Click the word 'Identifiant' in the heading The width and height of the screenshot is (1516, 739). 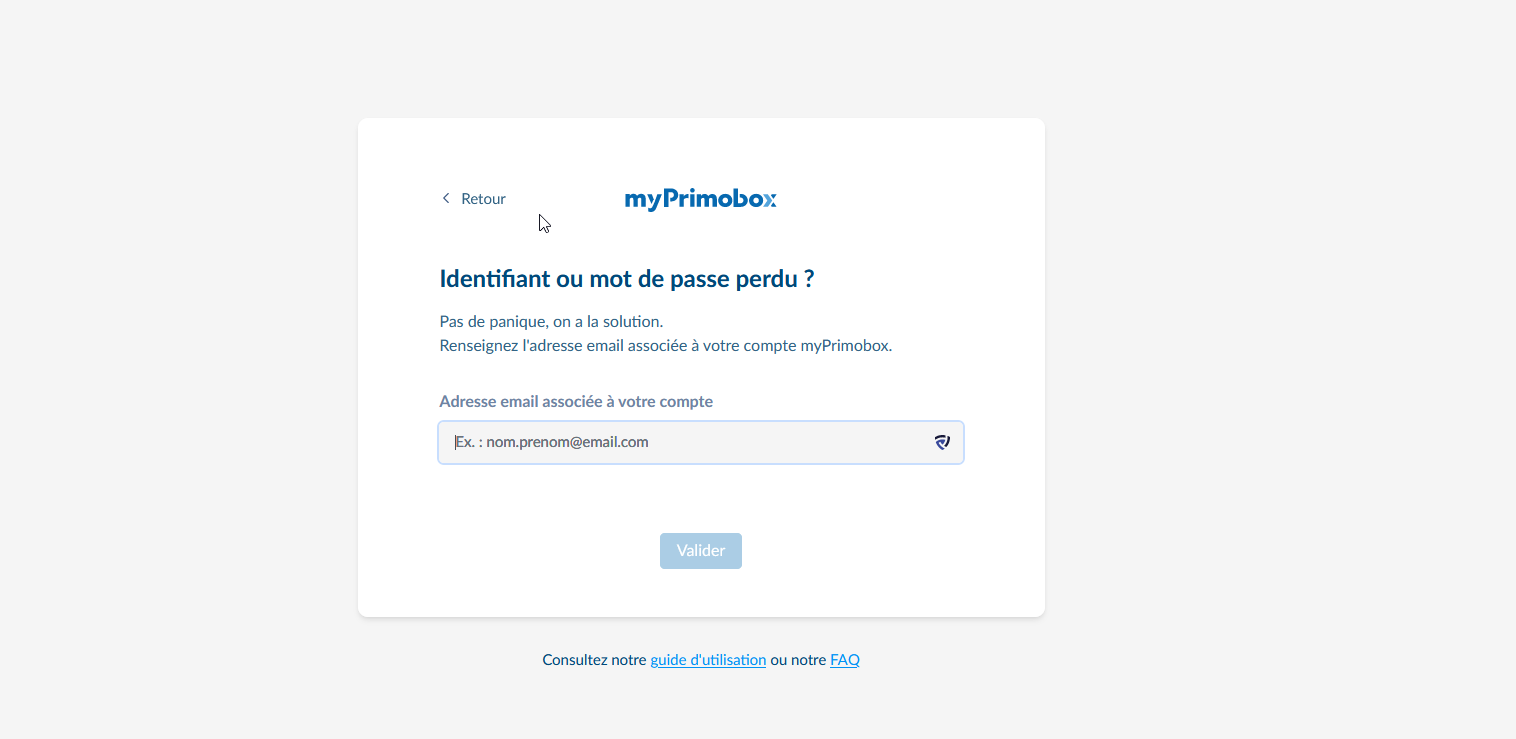point(495,279)
